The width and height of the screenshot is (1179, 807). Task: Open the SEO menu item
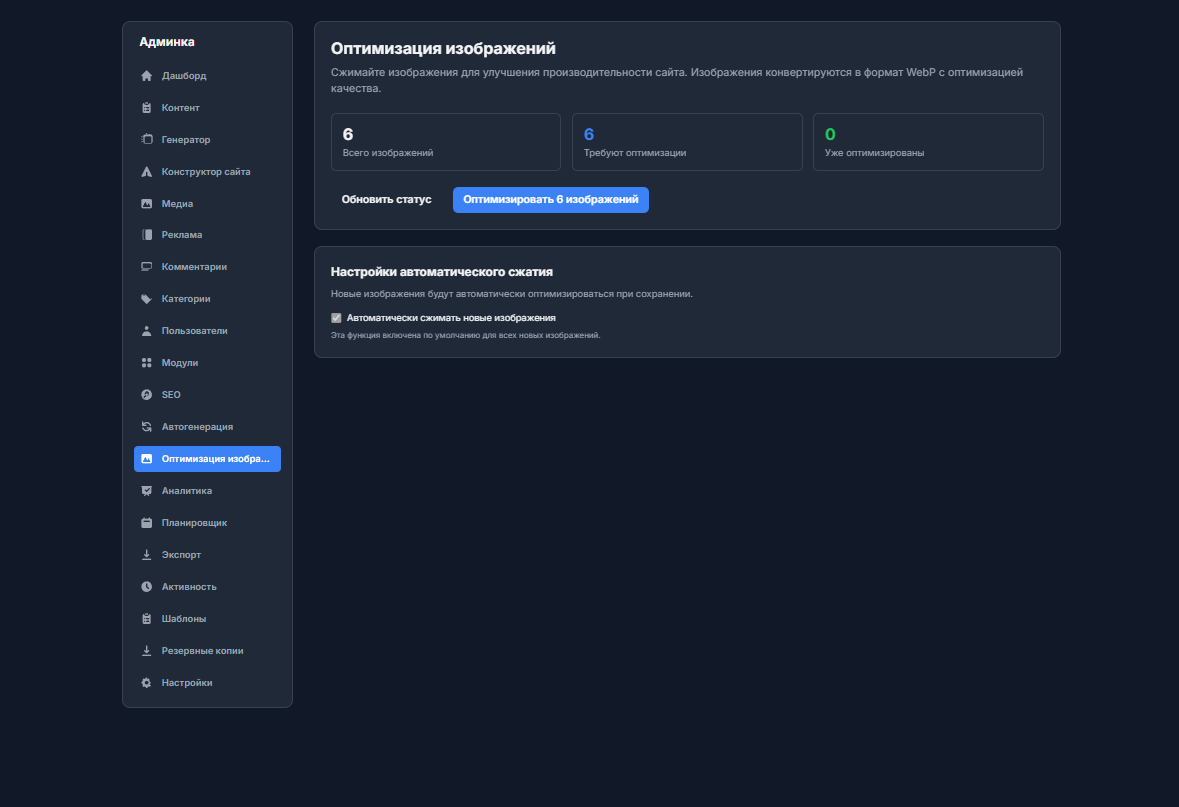pyautogui.click(x=171, y=395)
